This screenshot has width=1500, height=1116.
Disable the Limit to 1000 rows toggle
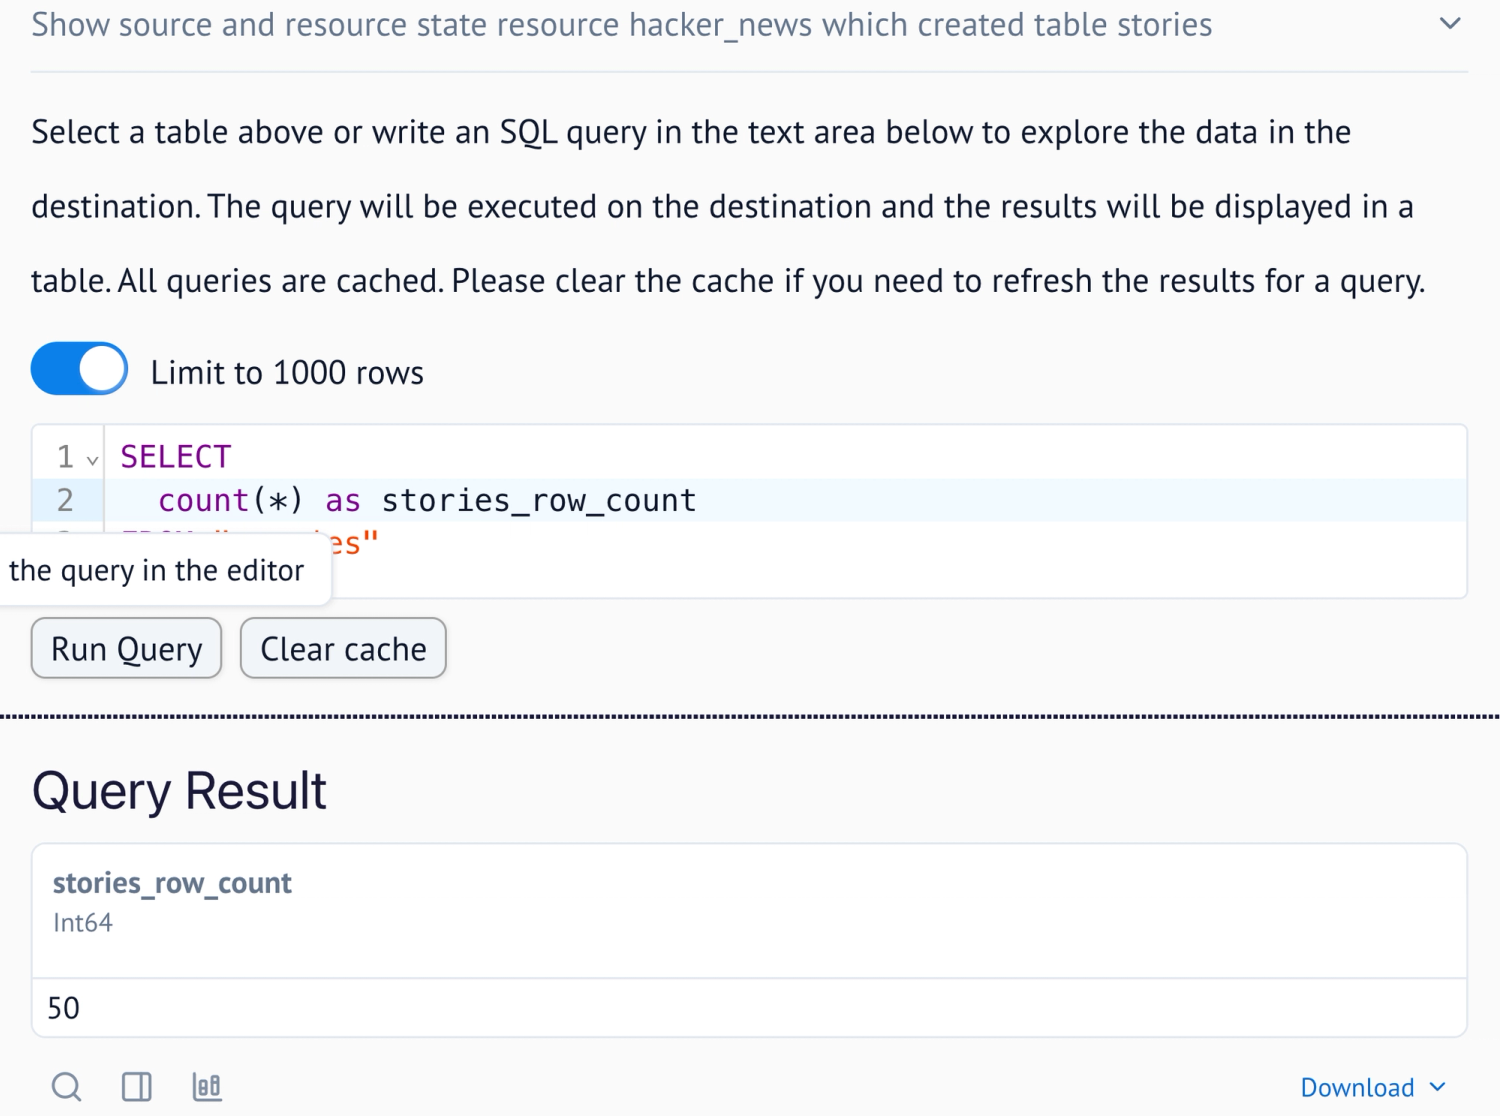pyautogui.click(x=79, y=369)
